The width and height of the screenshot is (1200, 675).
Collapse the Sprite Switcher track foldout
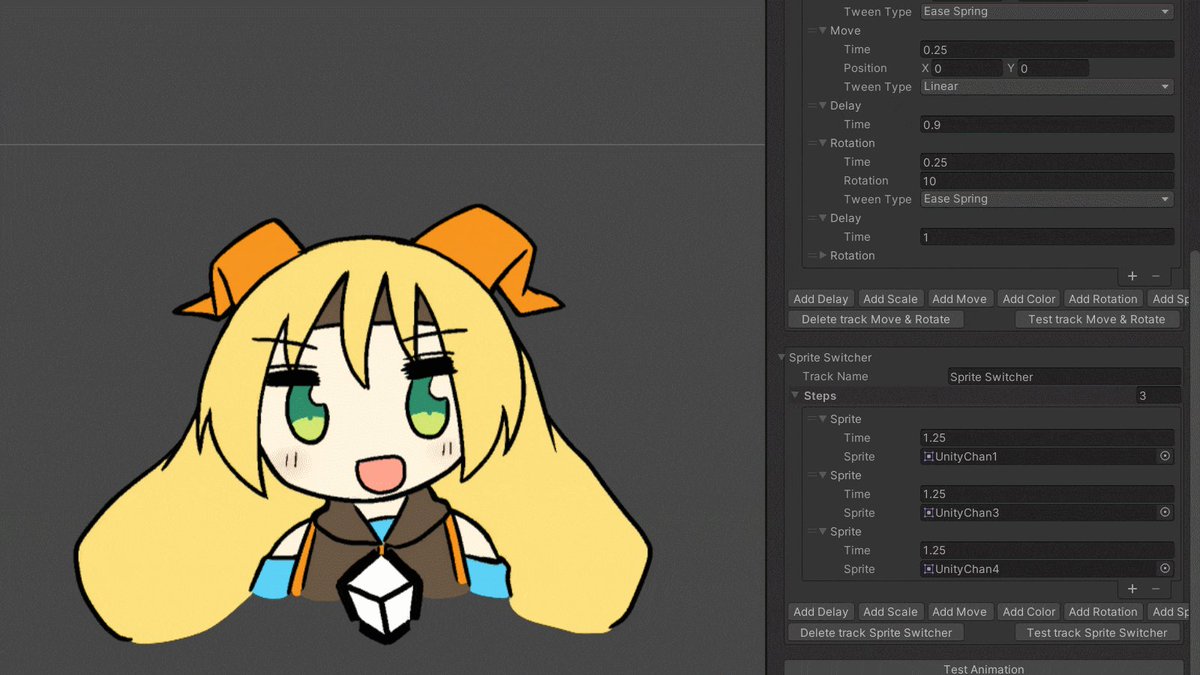(782, 358)
